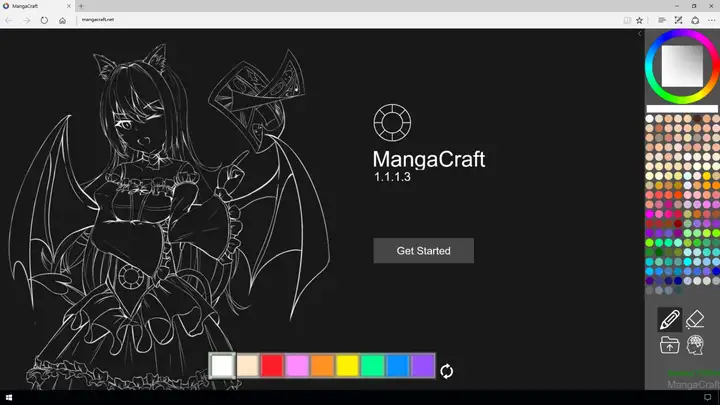
Task: Pick the yellow swatch in bottom palette
Action: tap(348, 366)
